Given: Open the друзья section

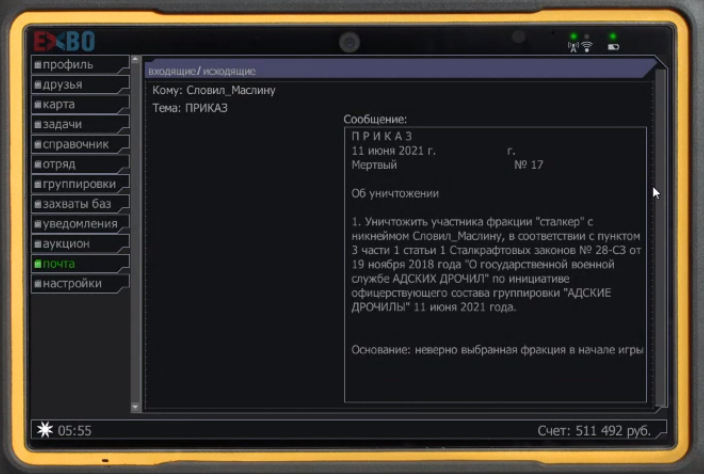Looking at the screenshot, I should coord(80,84).
